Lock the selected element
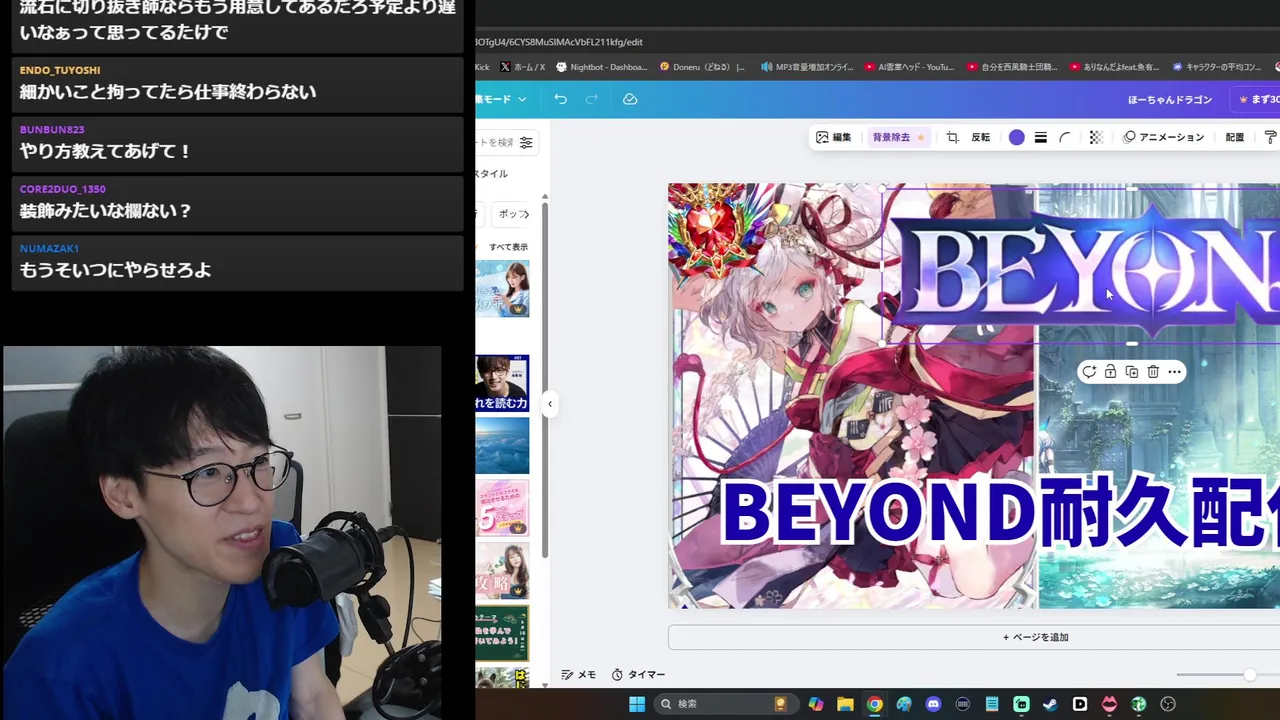Viewport: 1280px width, 720px height. point(1110,372)
